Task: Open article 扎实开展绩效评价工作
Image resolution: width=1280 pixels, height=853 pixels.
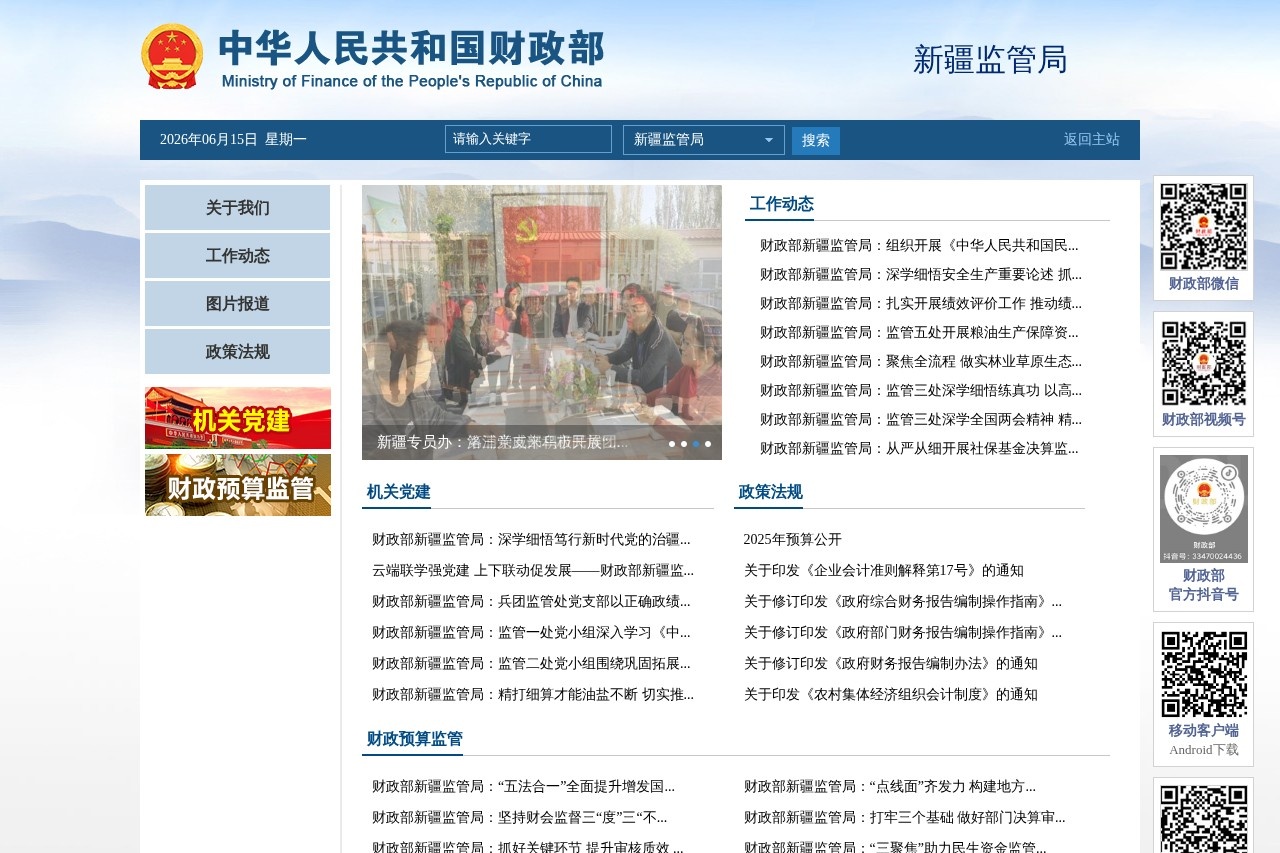Action: click(x=921, y=304)
